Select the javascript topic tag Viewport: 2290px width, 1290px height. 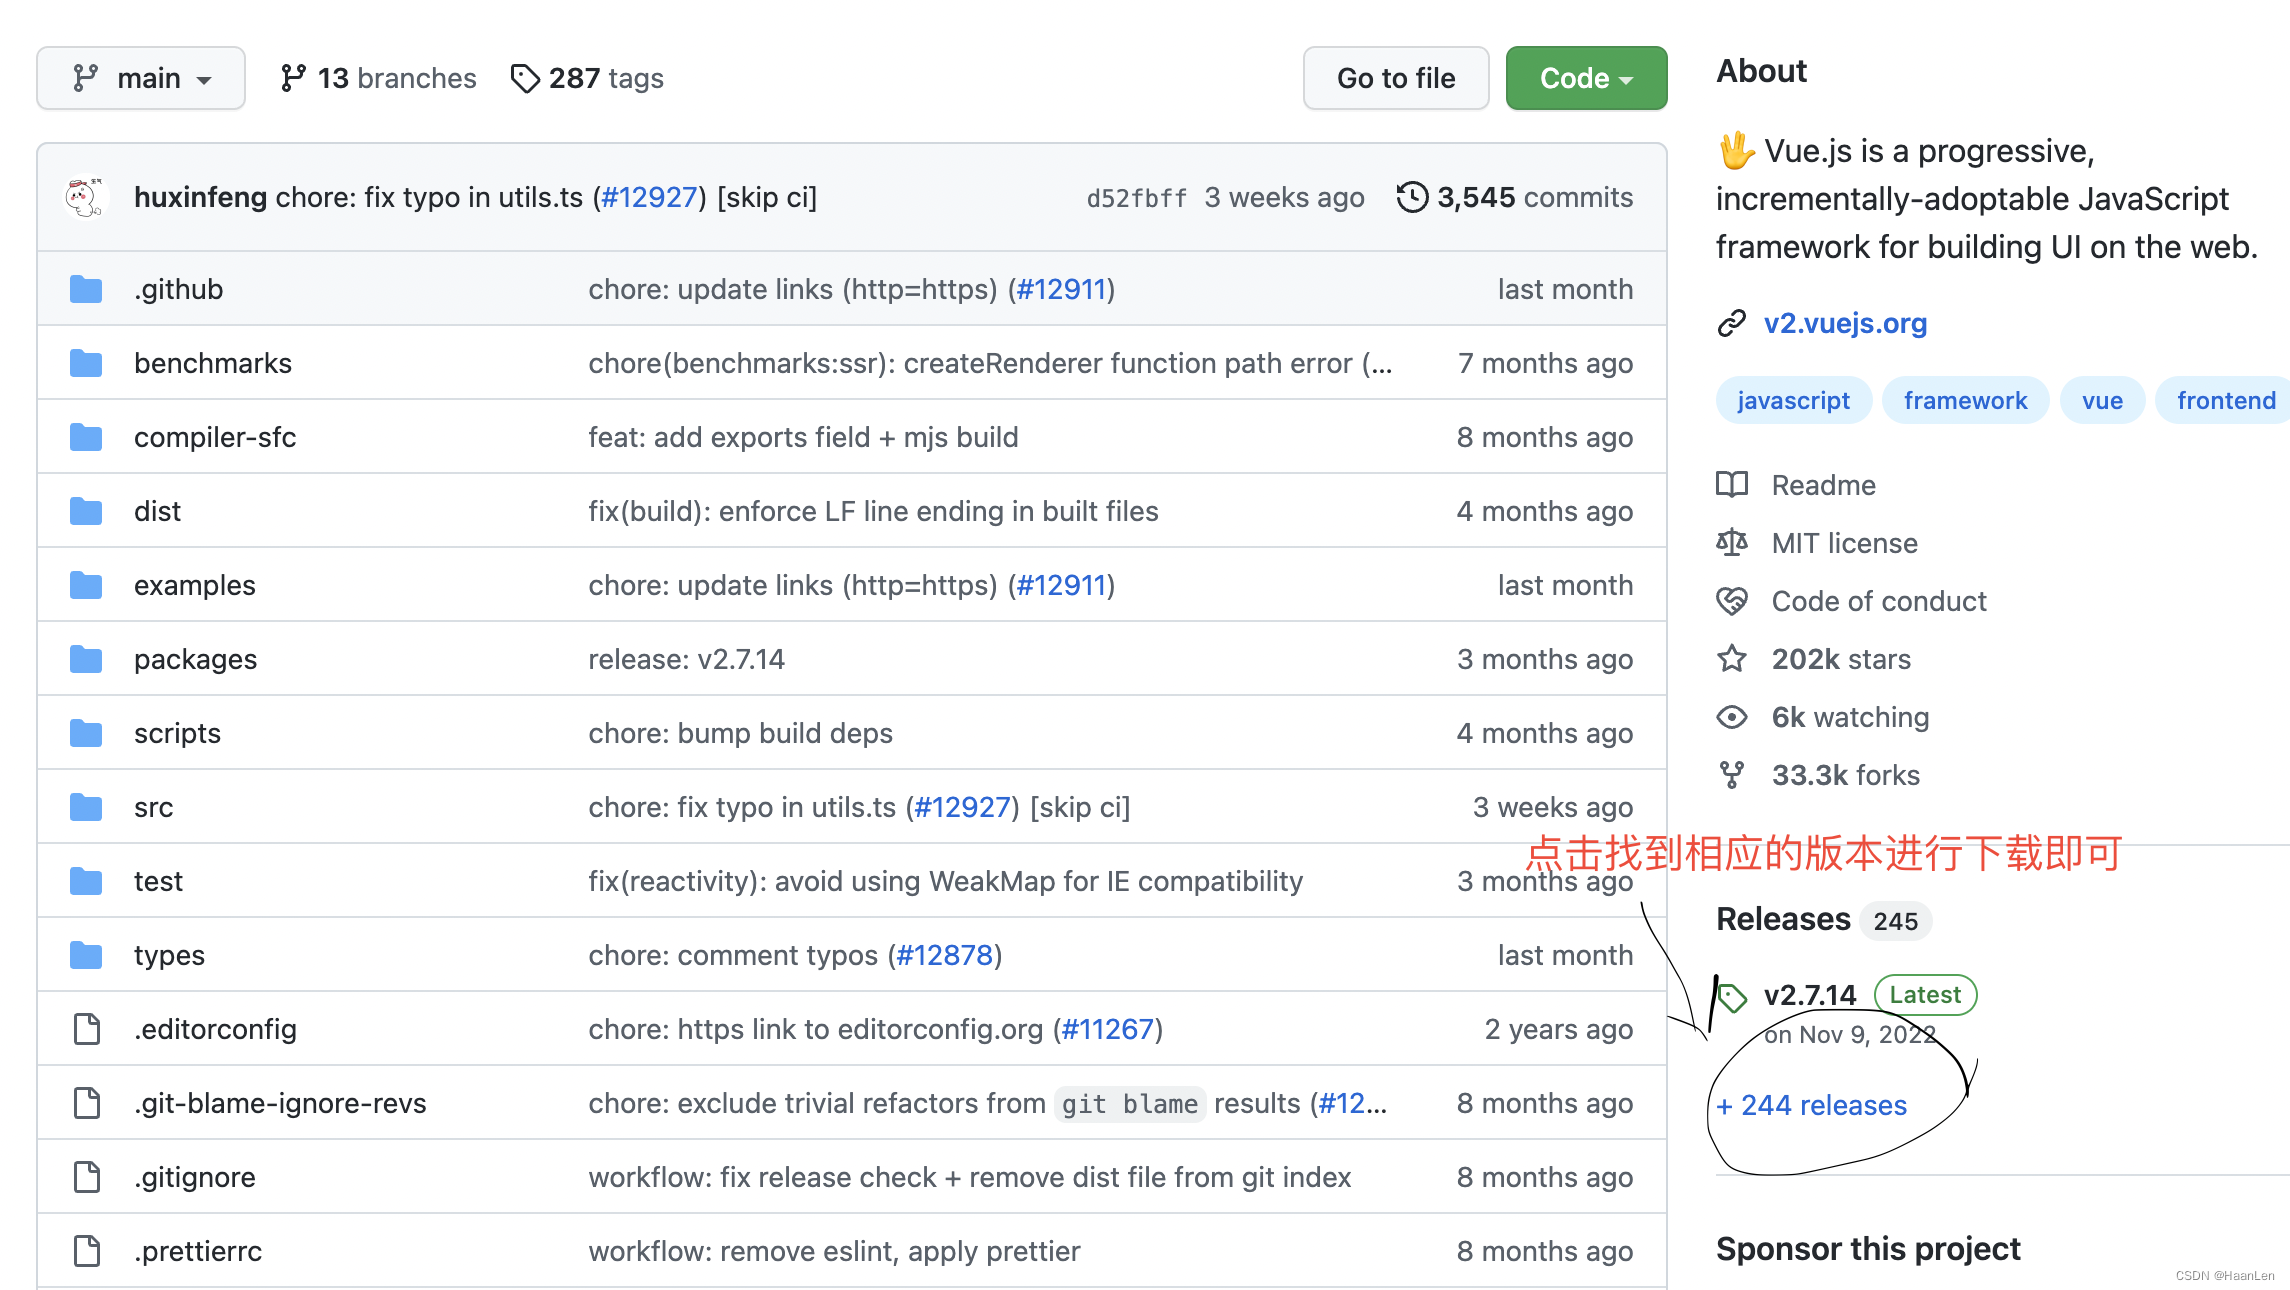(x=1793, y=400)
